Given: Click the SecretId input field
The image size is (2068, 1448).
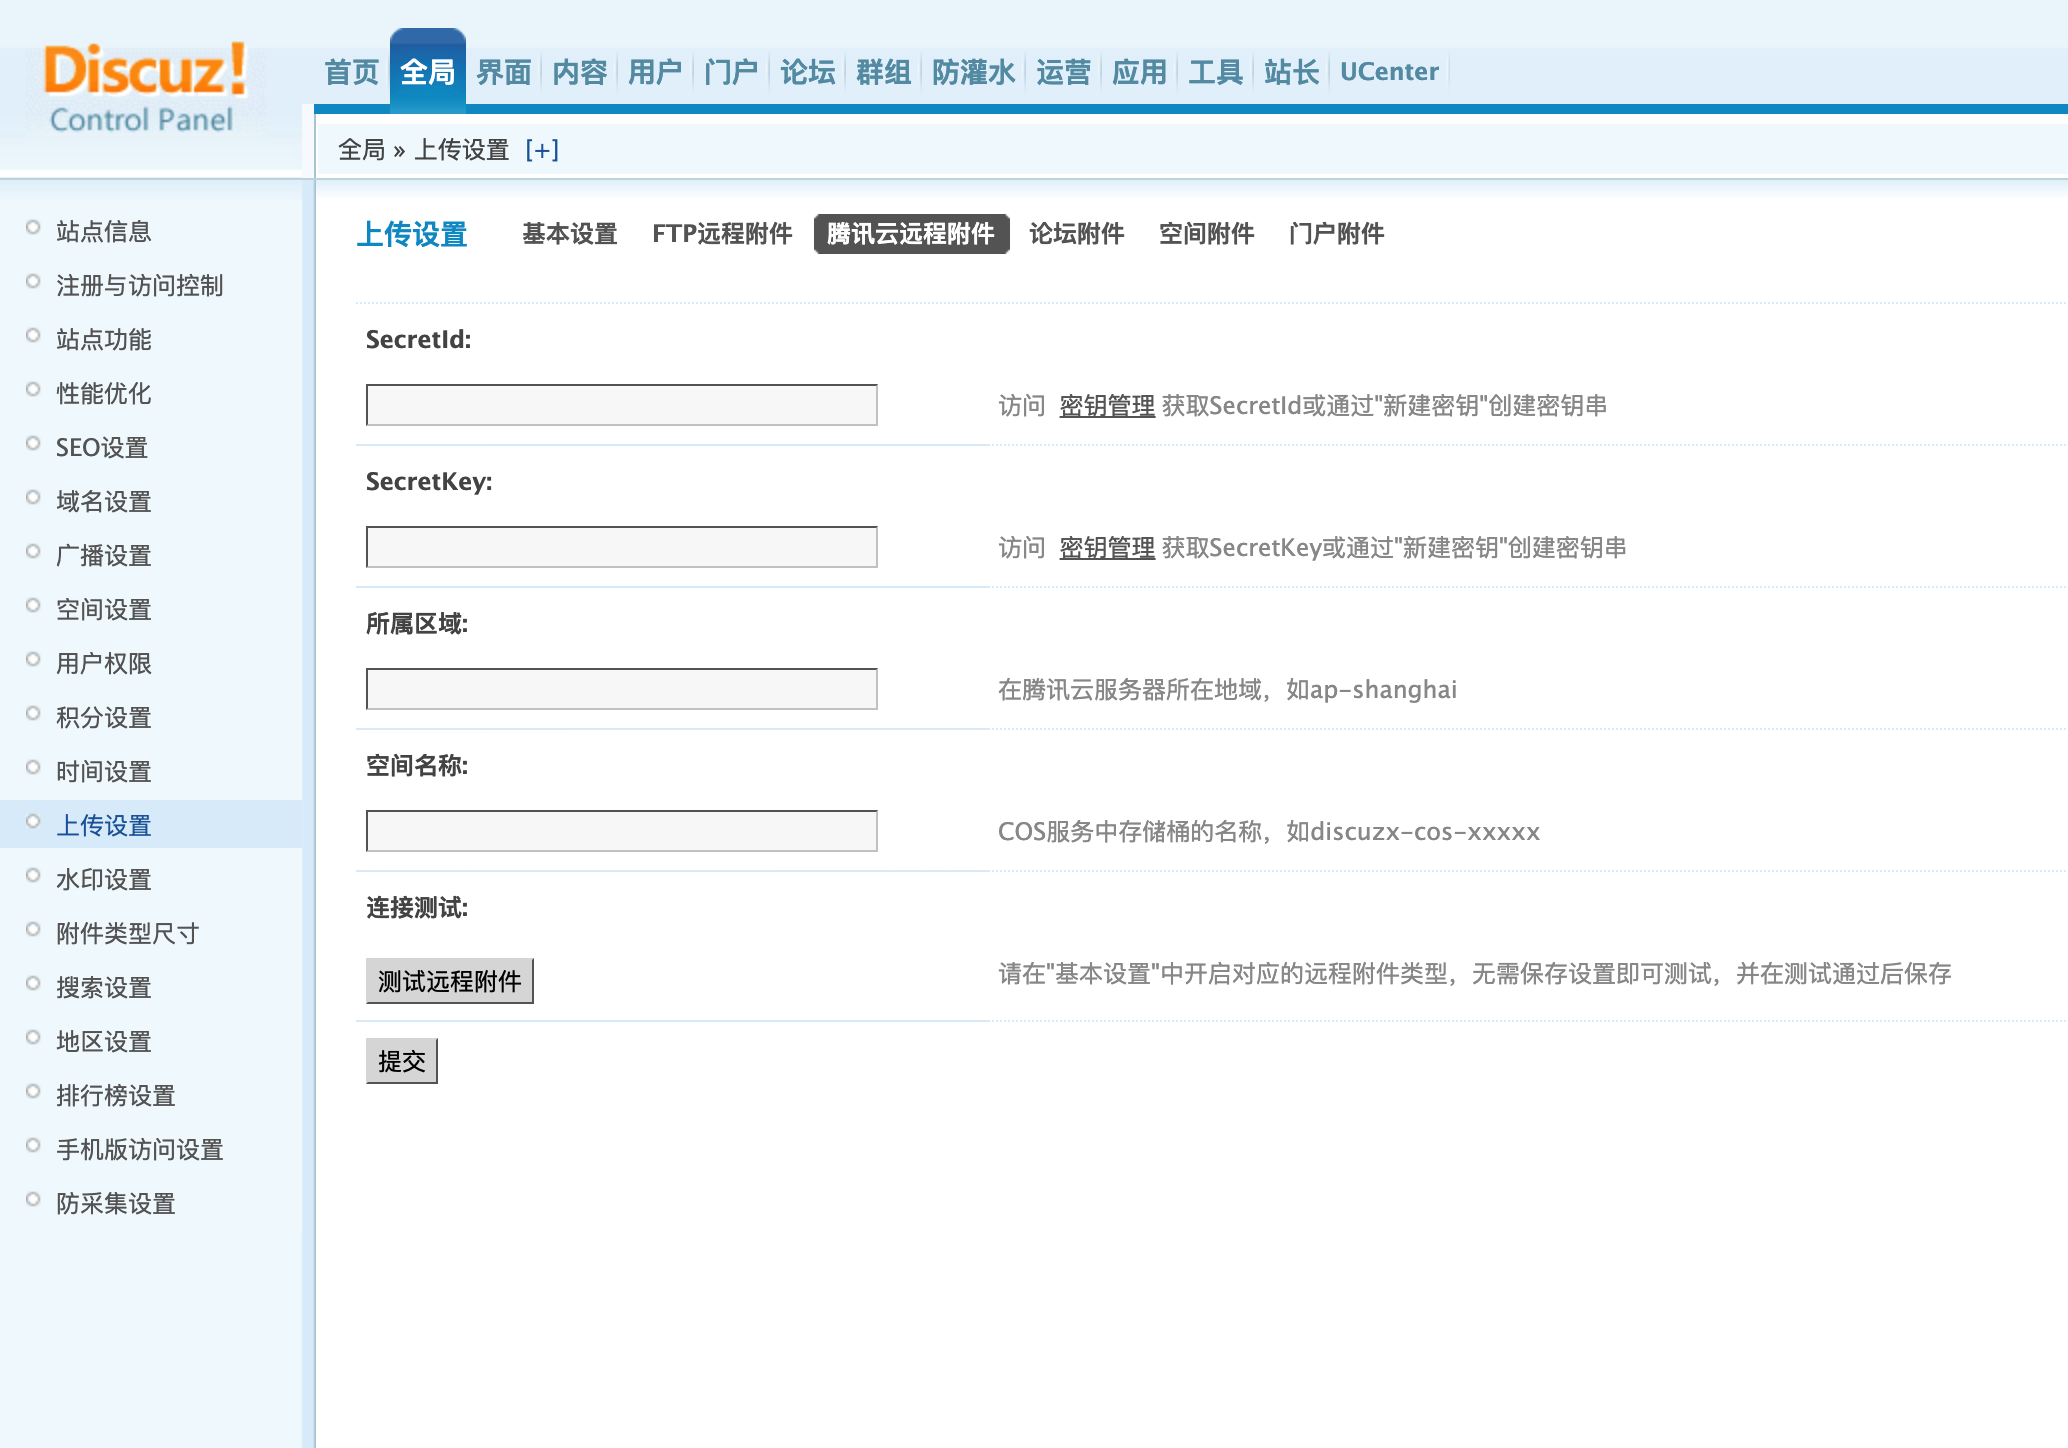Looking at the screenshot, I should point(621,405).
